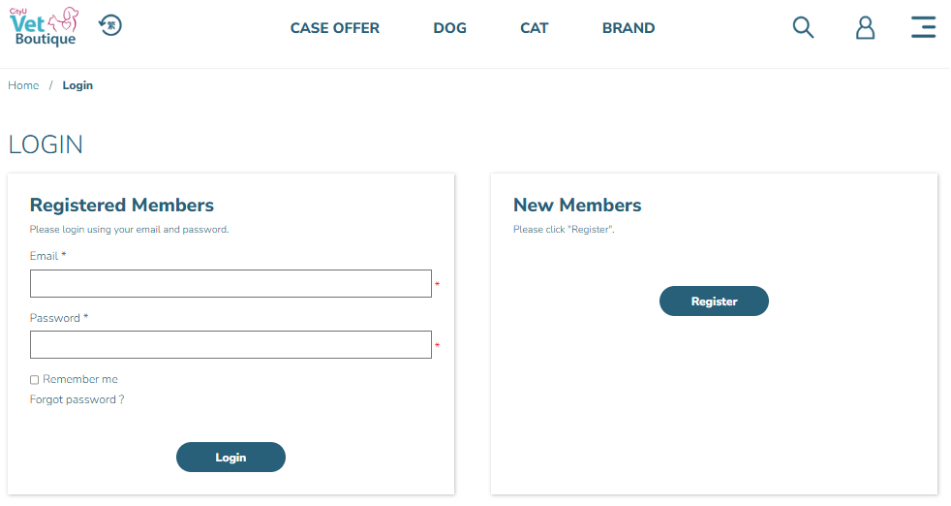The height and width of the screenshot is (506, 951).
Task: Focus the Email input field
Action: tap(230, 283)
